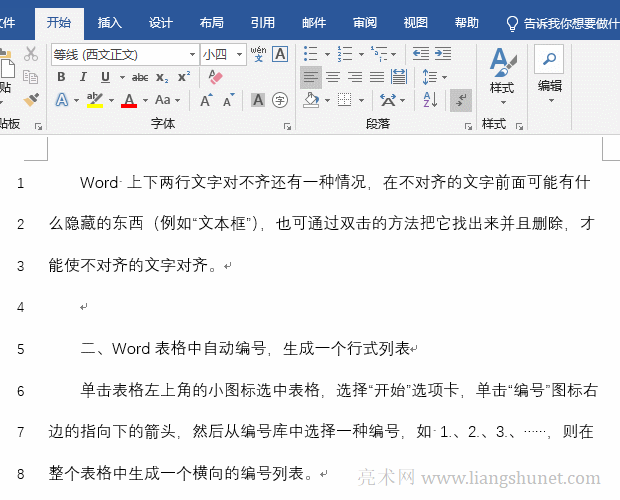Click the Format Painter brush icon
The image size is (620, 500).
31,99
